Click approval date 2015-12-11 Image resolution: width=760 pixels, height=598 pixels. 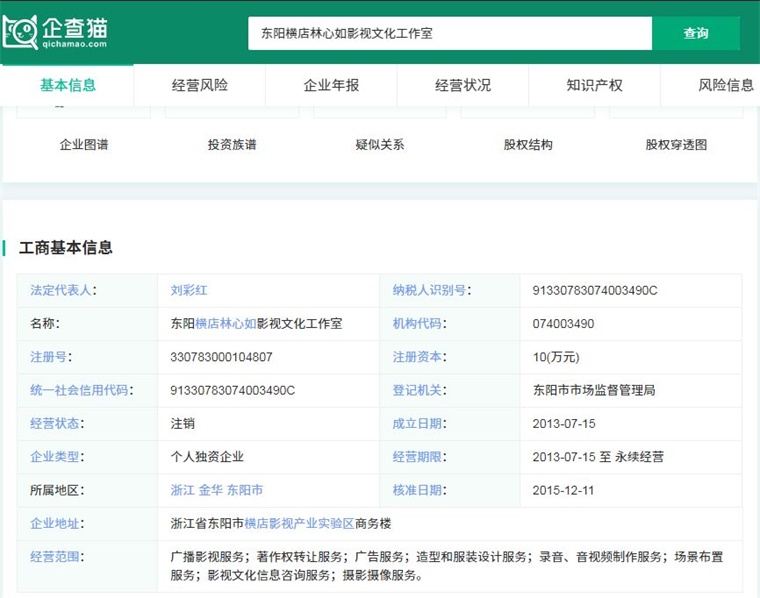563,490
